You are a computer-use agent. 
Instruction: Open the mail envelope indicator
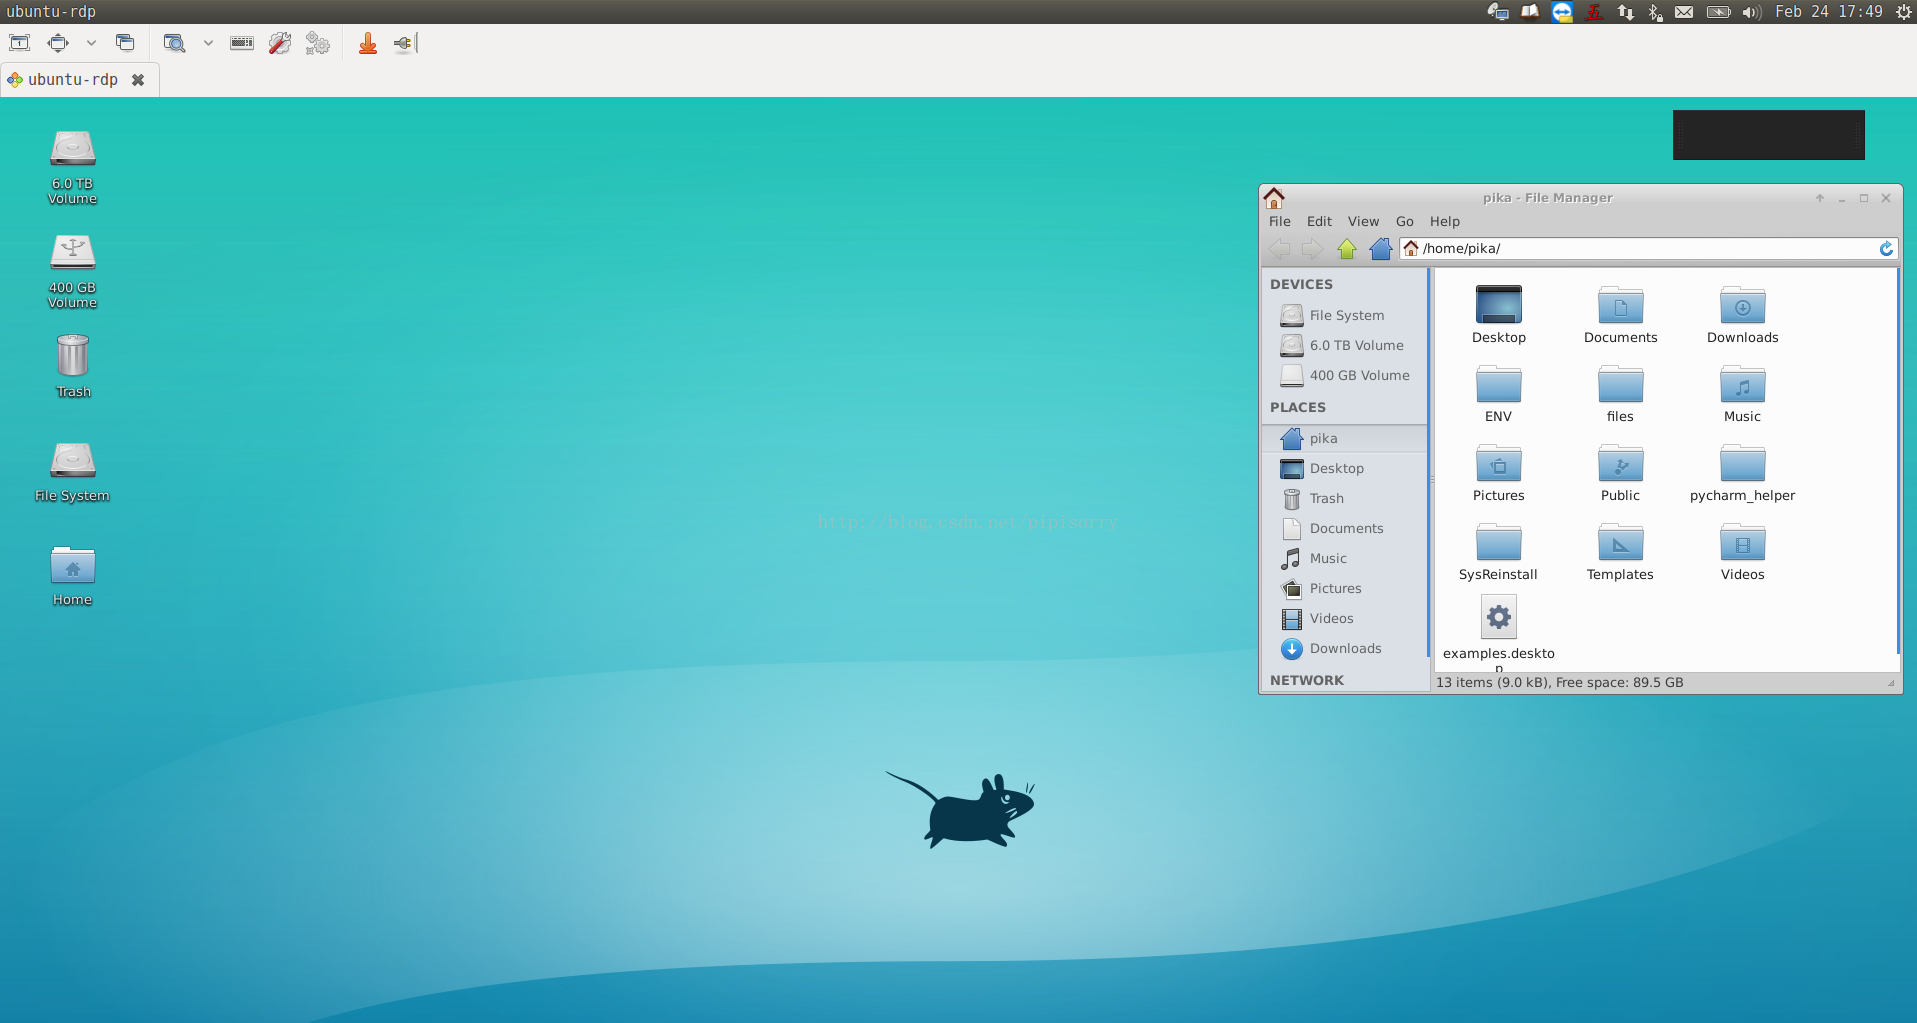tap(1685, 12)
